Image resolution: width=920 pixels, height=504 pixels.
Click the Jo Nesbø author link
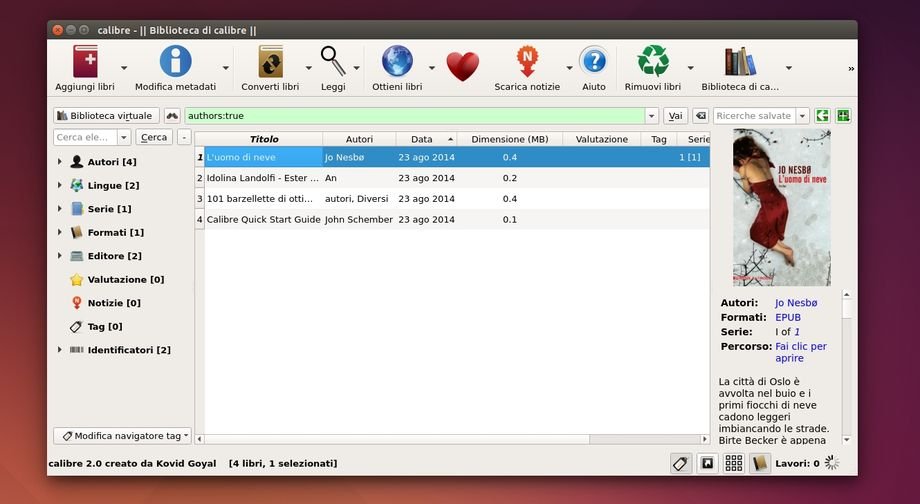(796, 302)
